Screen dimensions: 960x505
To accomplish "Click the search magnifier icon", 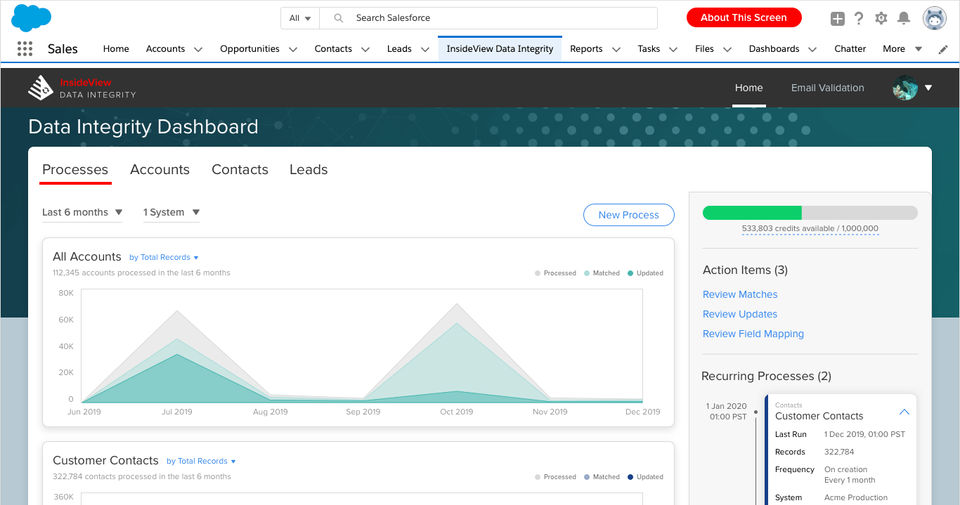I will pyautogui.click(x=338, y=18).
